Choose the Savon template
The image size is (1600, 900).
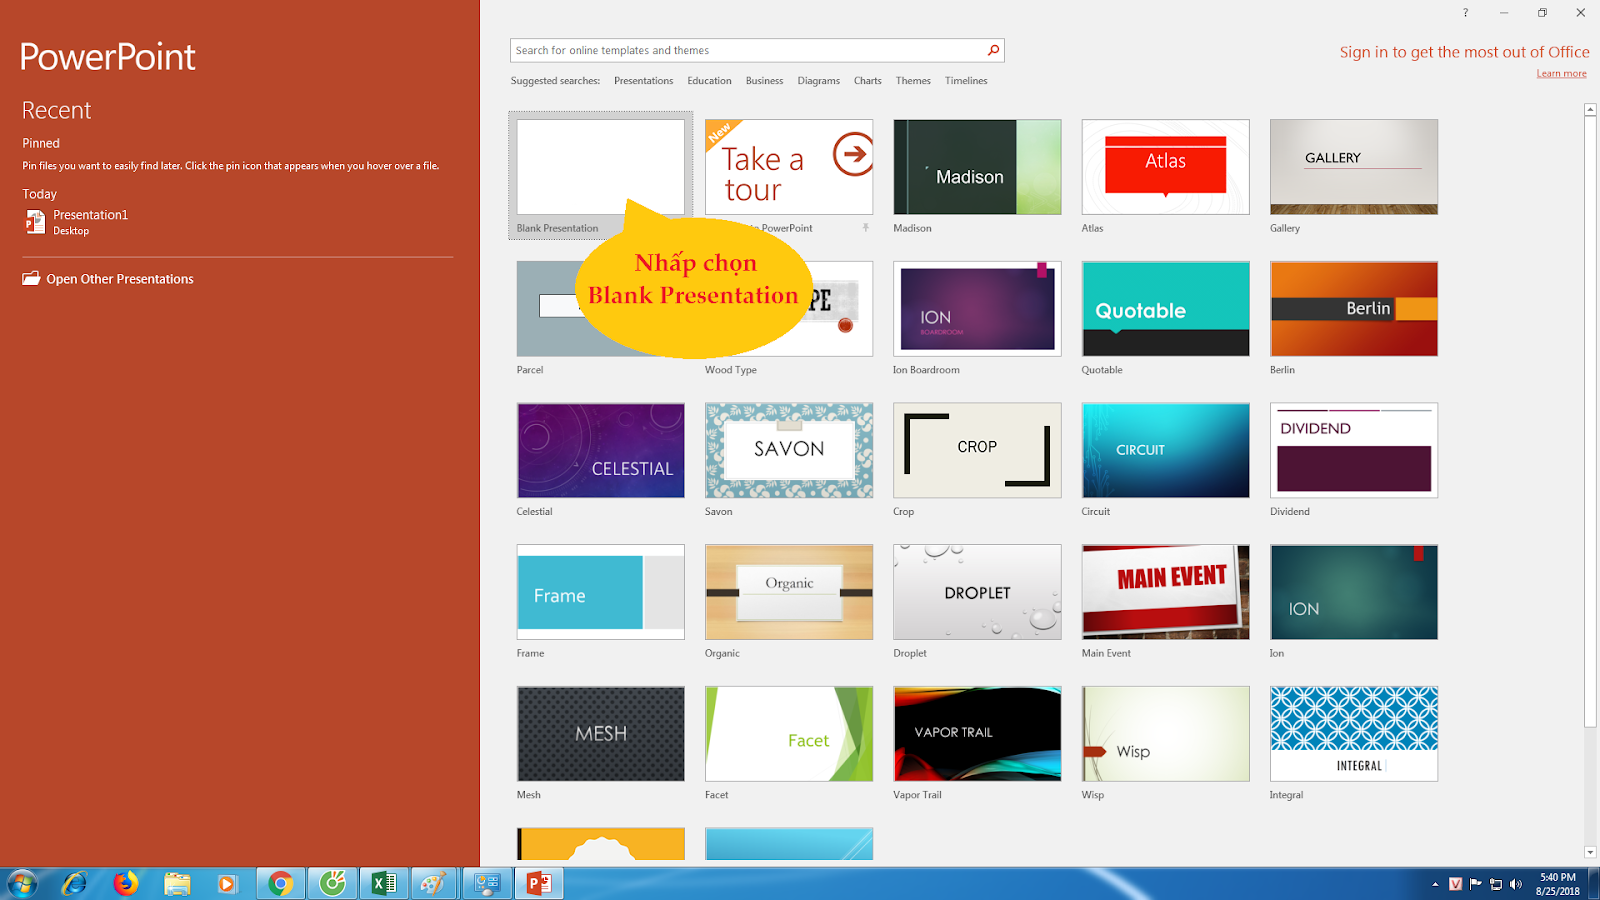(x=789, y=450)
